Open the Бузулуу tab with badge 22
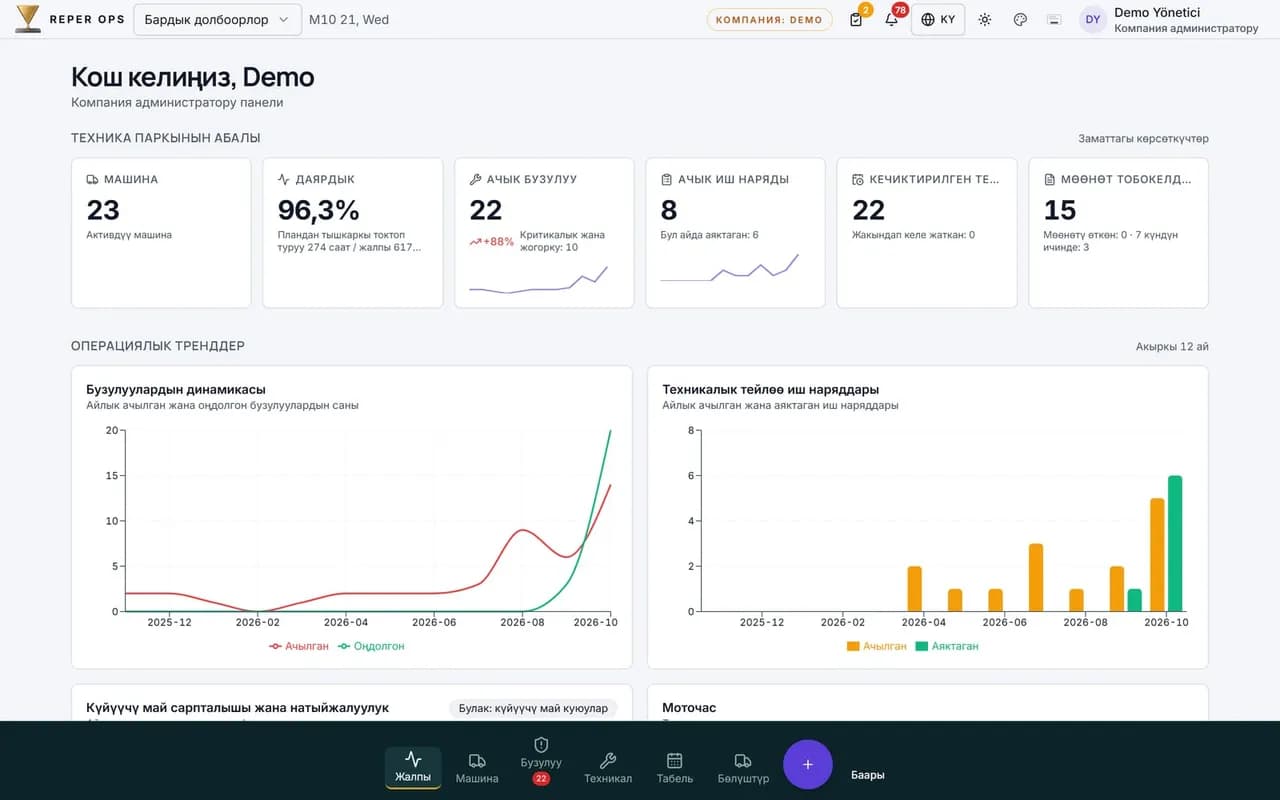Screen dimensions: 1280x800 tap(541, 760)
